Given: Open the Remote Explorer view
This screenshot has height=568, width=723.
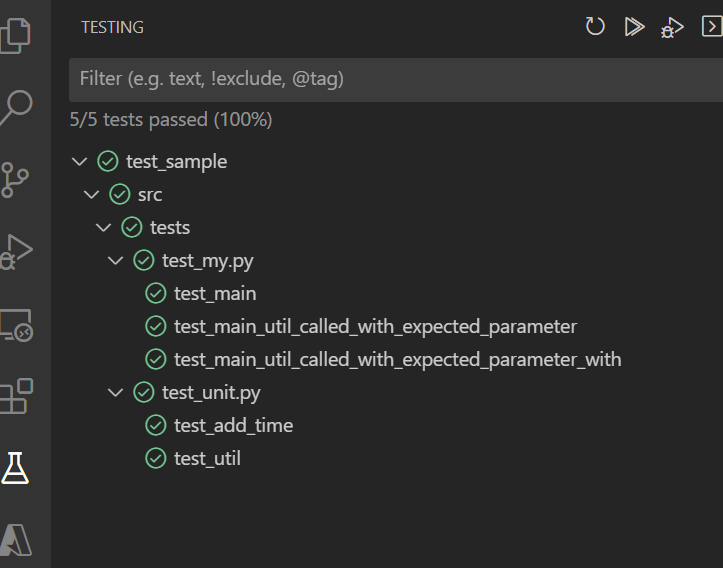Looking at the screenshot, I should click(16, 325).
